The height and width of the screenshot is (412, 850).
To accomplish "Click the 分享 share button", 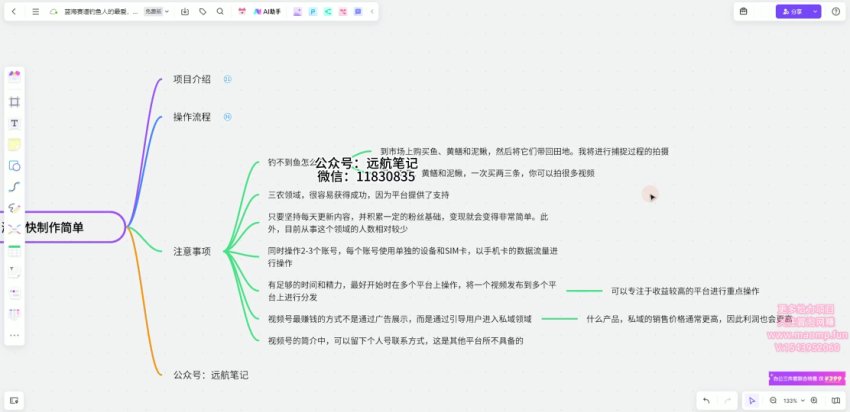I will point(791,11).
